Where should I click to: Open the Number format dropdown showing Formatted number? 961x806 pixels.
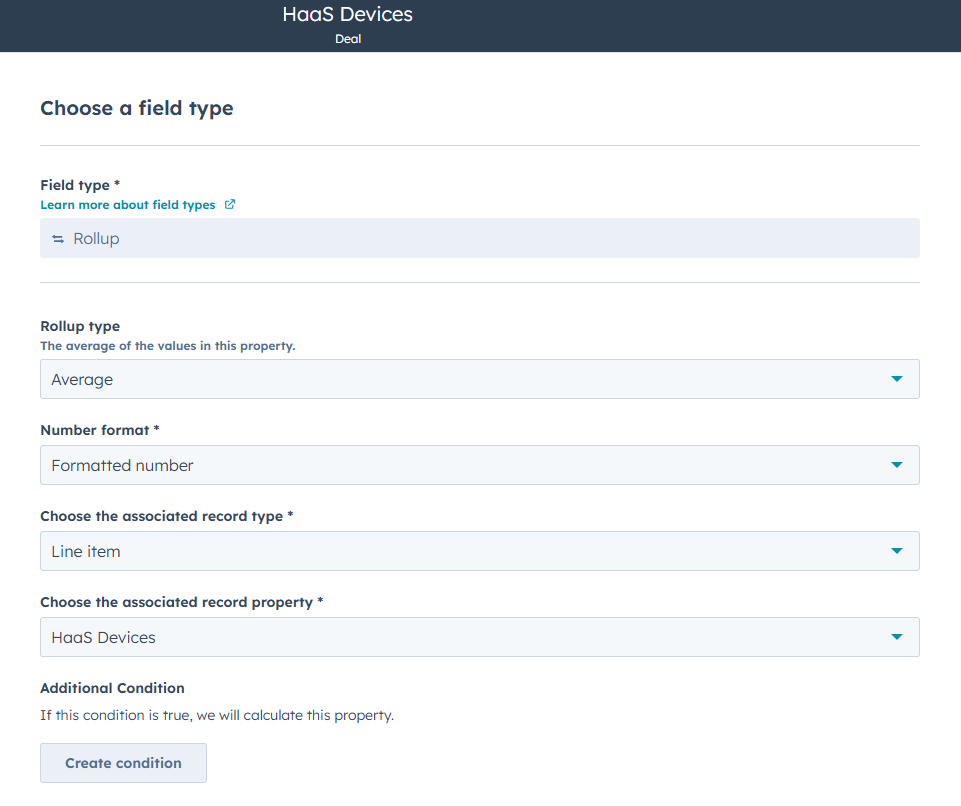pyautogui.click(x=480, y=465)
